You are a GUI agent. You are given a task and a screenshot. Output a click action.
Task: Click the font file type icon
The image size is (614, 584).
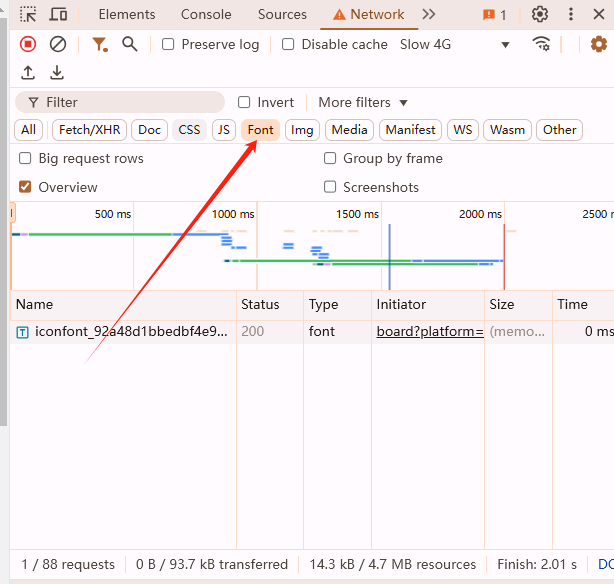coord(22,333)
